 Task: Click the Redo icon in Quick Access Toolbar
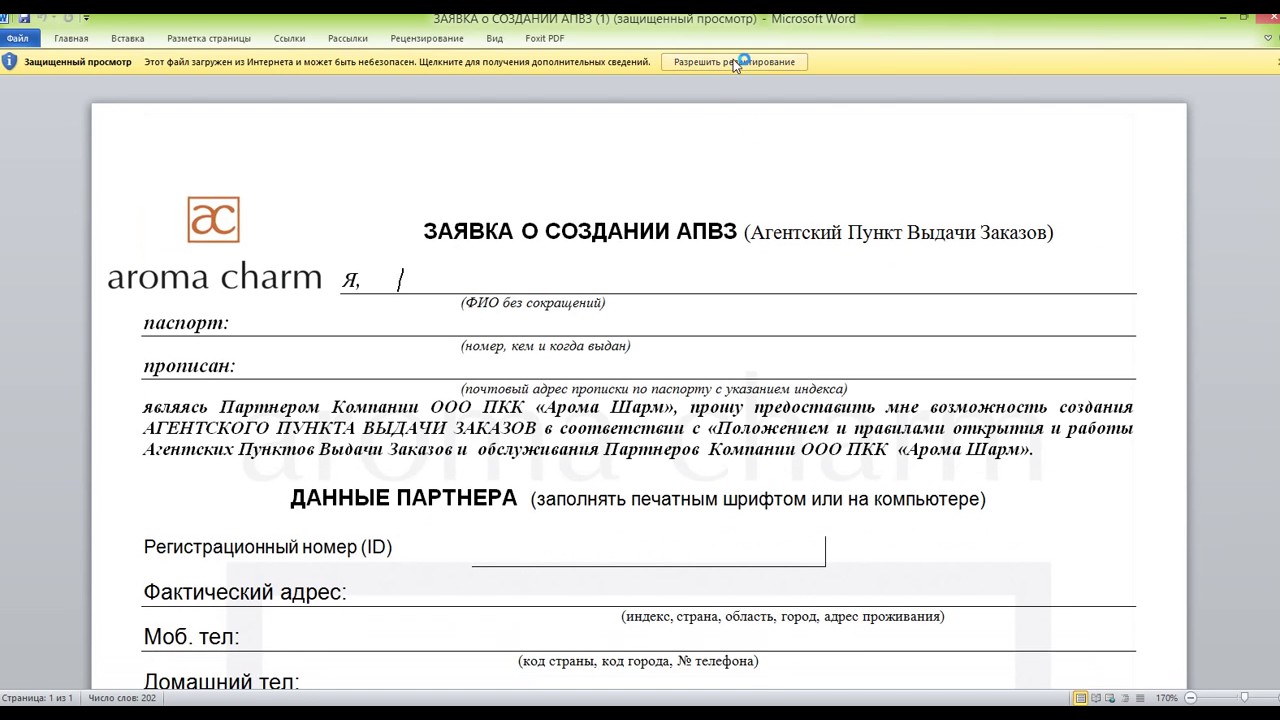tap(68, 18)
